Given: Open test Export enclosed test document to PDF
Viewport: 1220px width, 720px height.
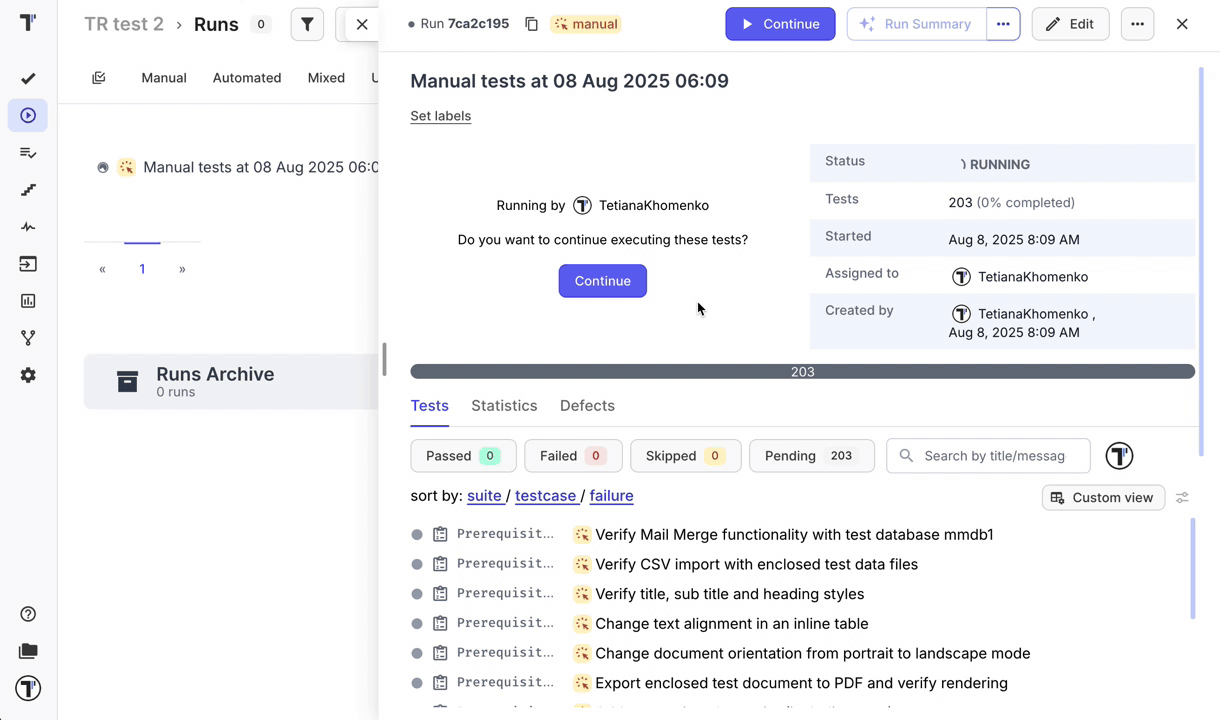Looking at the screenshot, I should point(801,684).
